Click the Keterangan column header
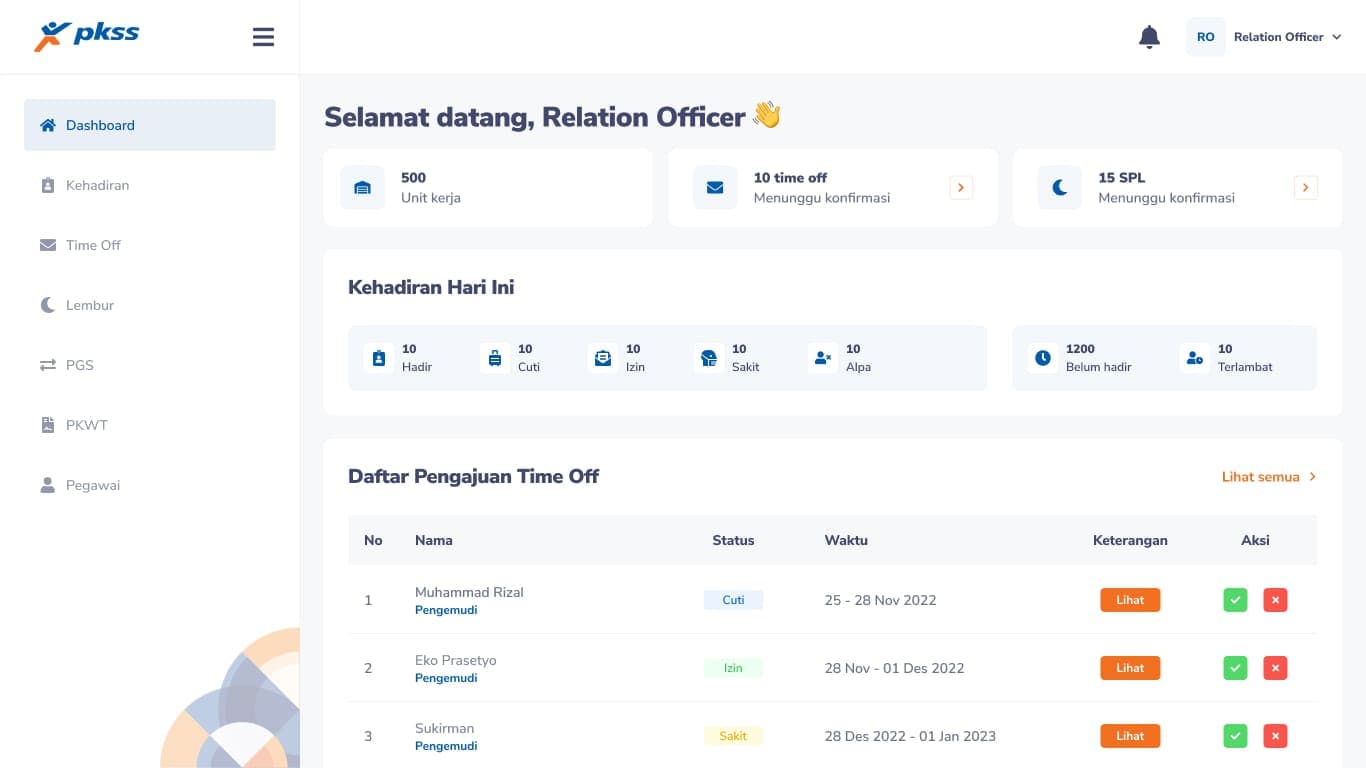 coord(1130,540)
